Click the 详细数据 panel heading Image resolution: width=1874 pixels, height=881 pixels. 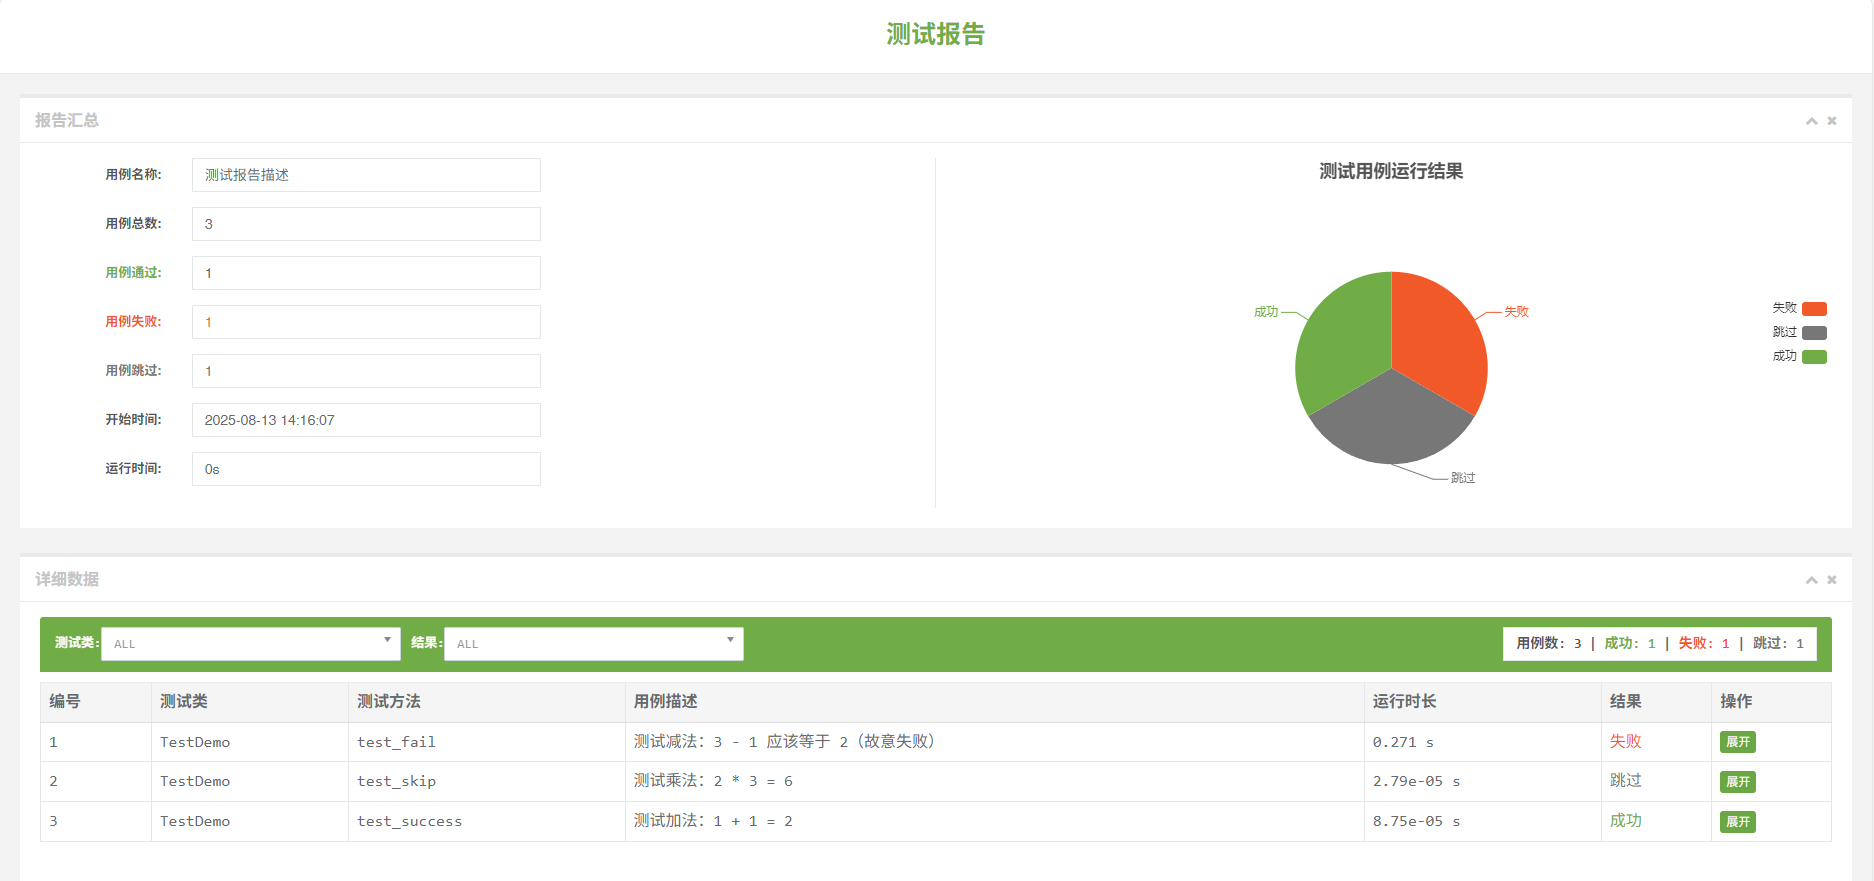click(67, 579)
